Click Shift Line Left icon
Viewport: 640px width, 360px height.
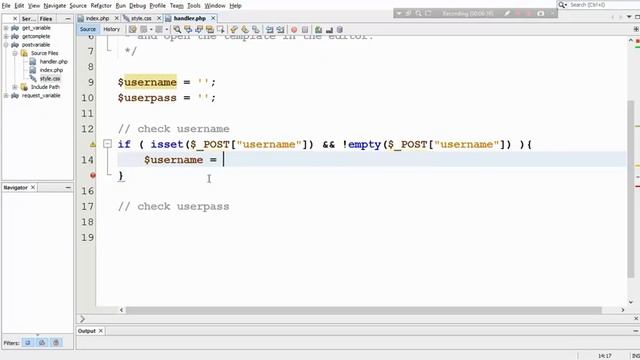tap(269, 29)
